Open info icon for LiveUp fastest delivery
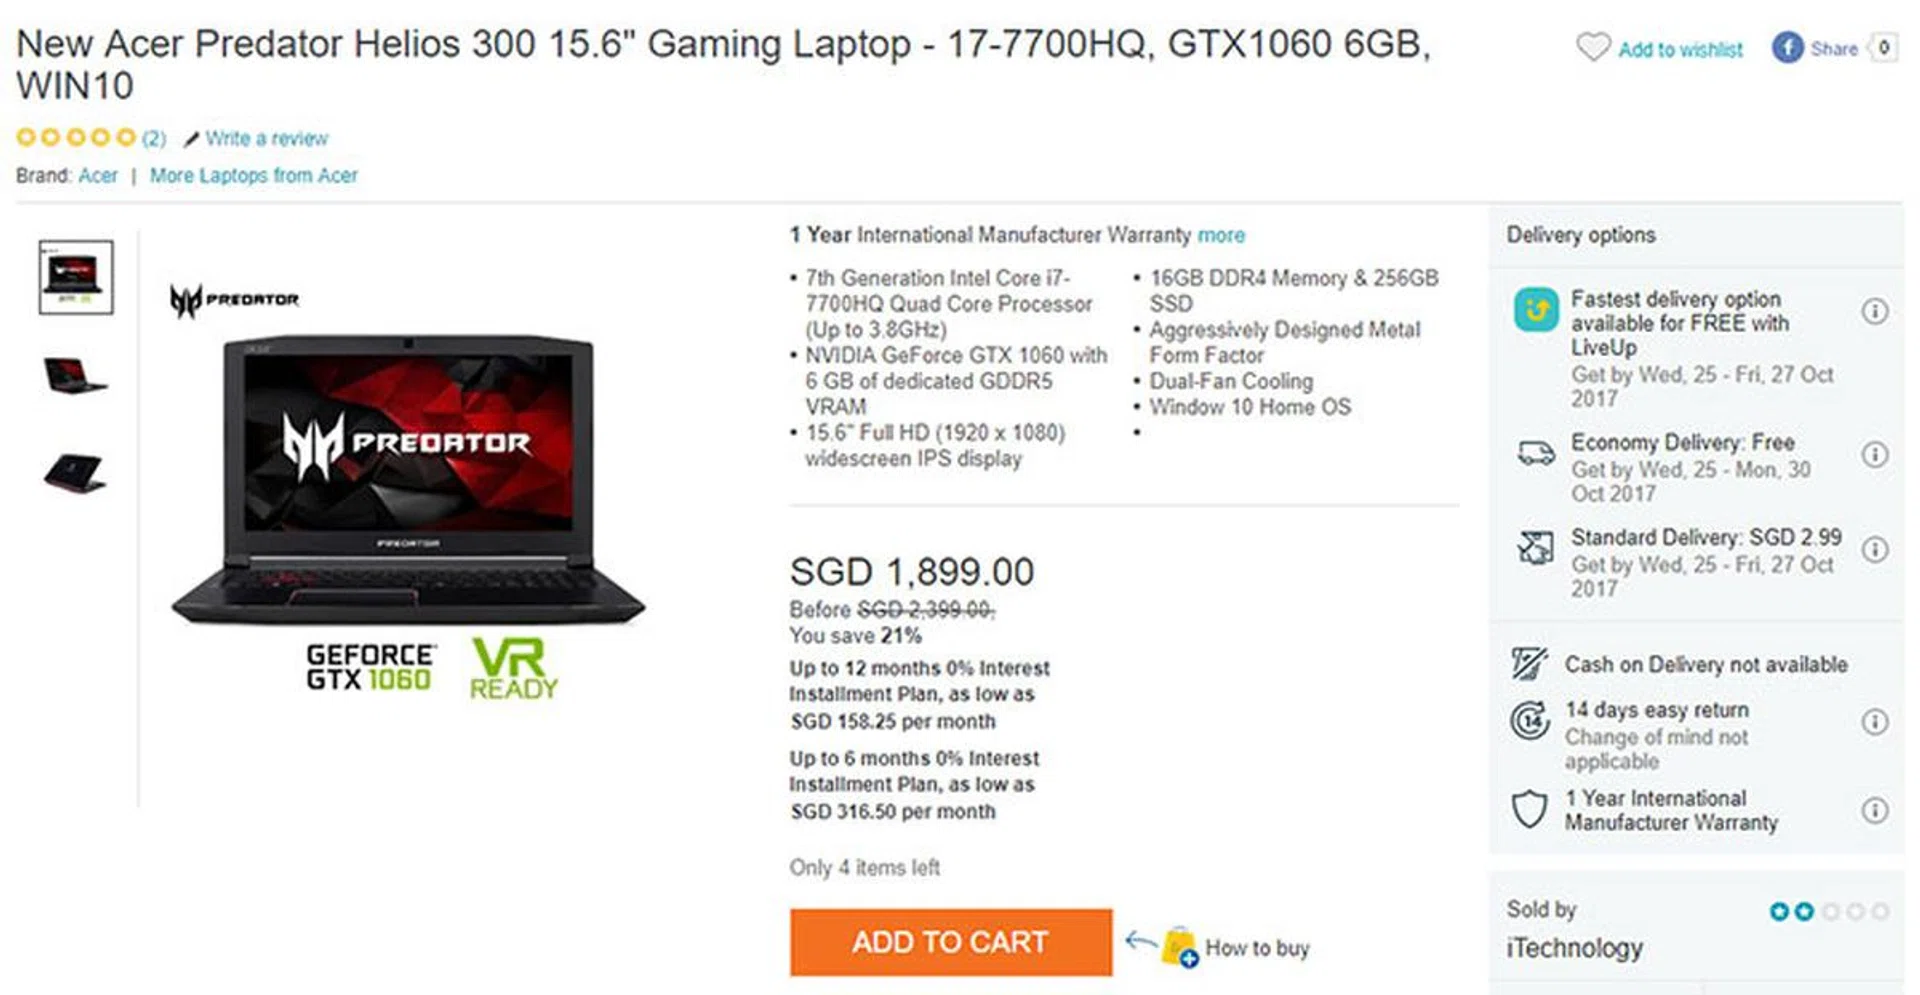Image resolution: width=1920 pixels, height=995 pixels. tap(1875, 311)
